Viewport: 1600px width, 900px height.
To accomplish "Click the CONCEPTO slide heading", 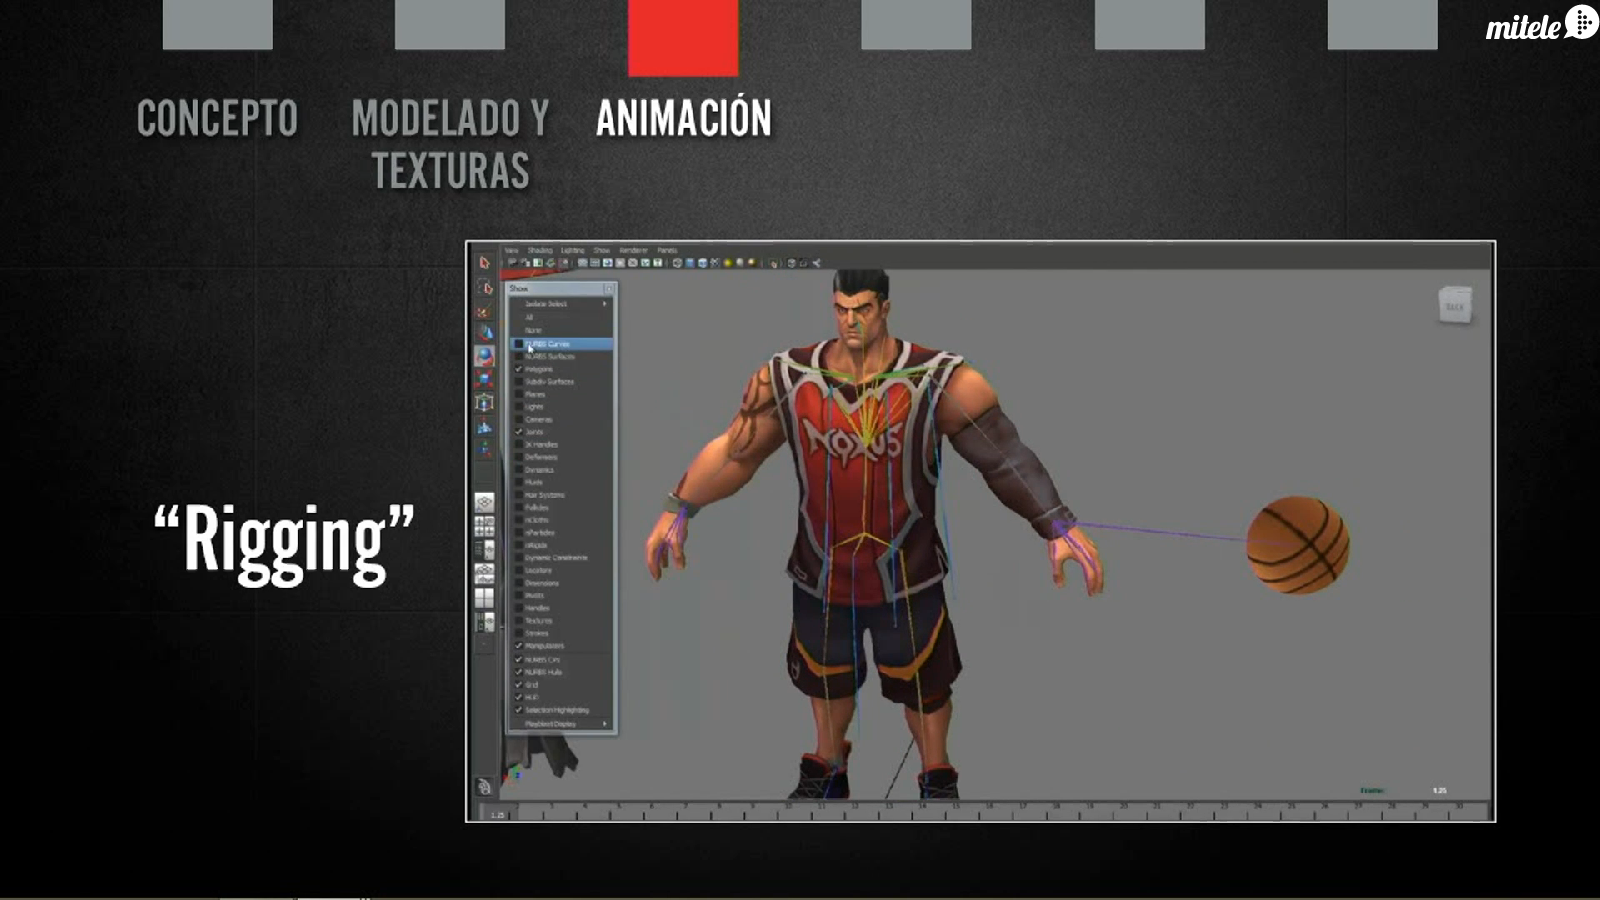I will pos(217,118).
